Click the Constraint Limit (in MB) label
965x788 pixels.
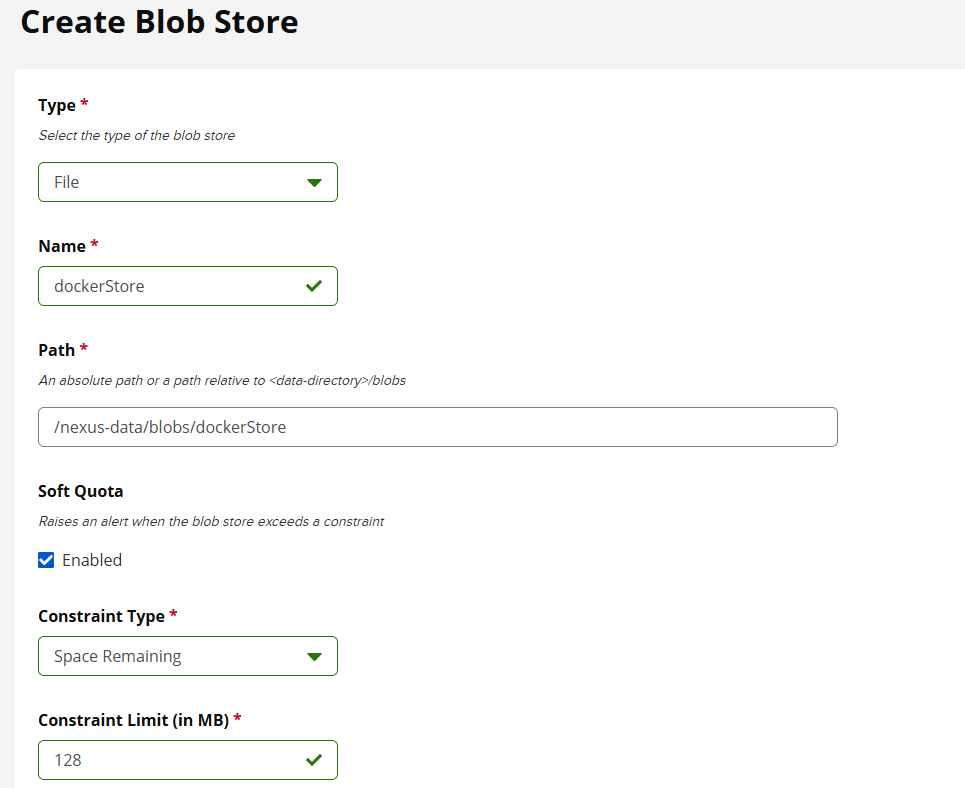coord(134,720)
